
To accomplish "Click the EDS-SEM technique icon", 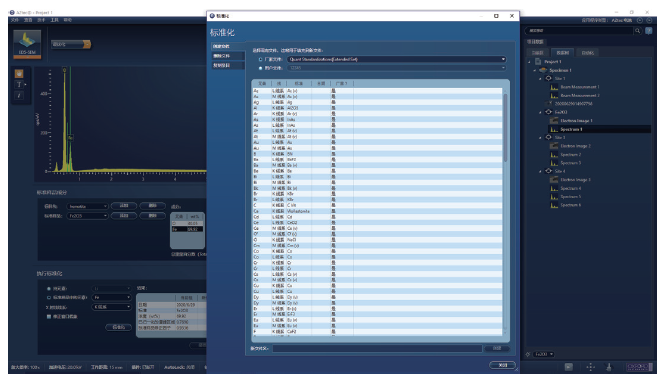I will tap(27, 44).
